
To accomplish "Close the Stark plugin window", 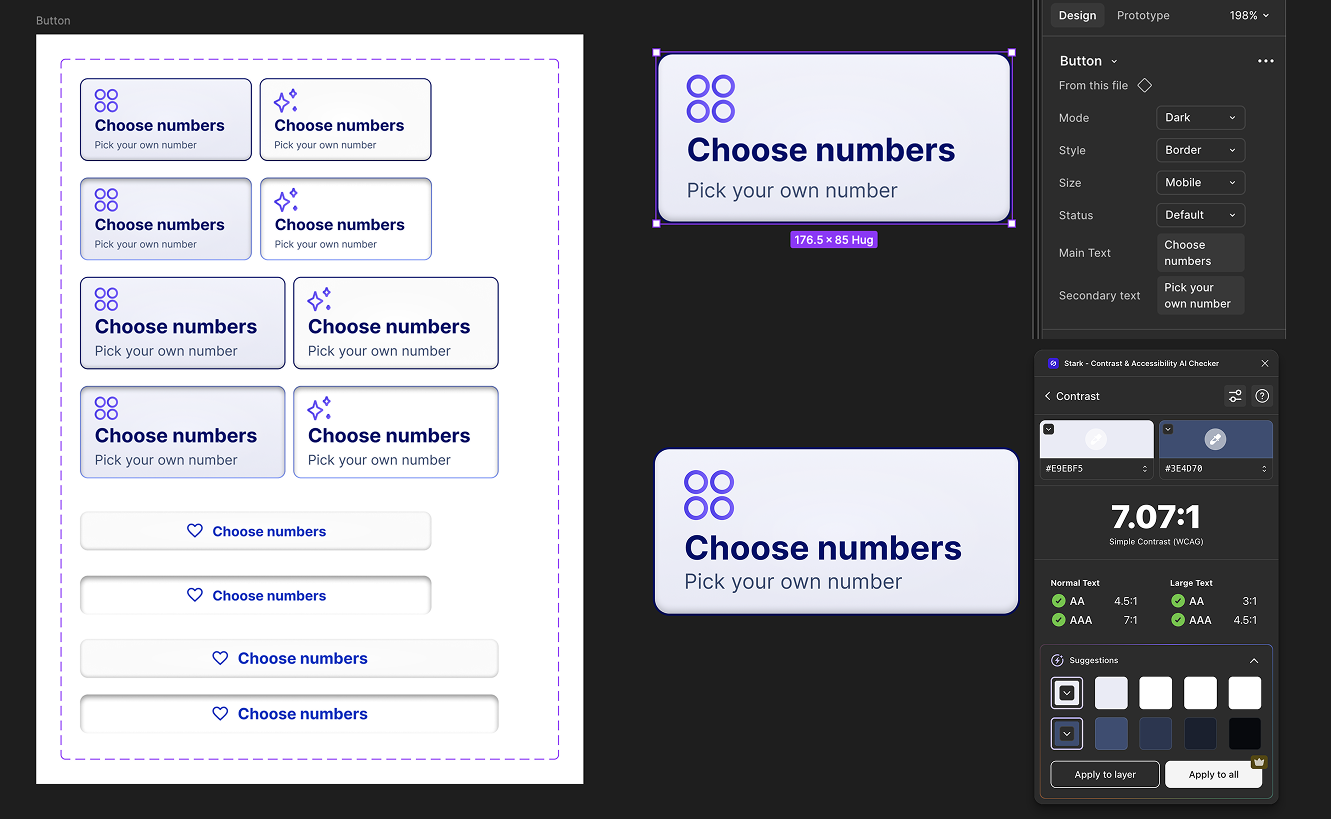I will click(x=1265, y=363).
